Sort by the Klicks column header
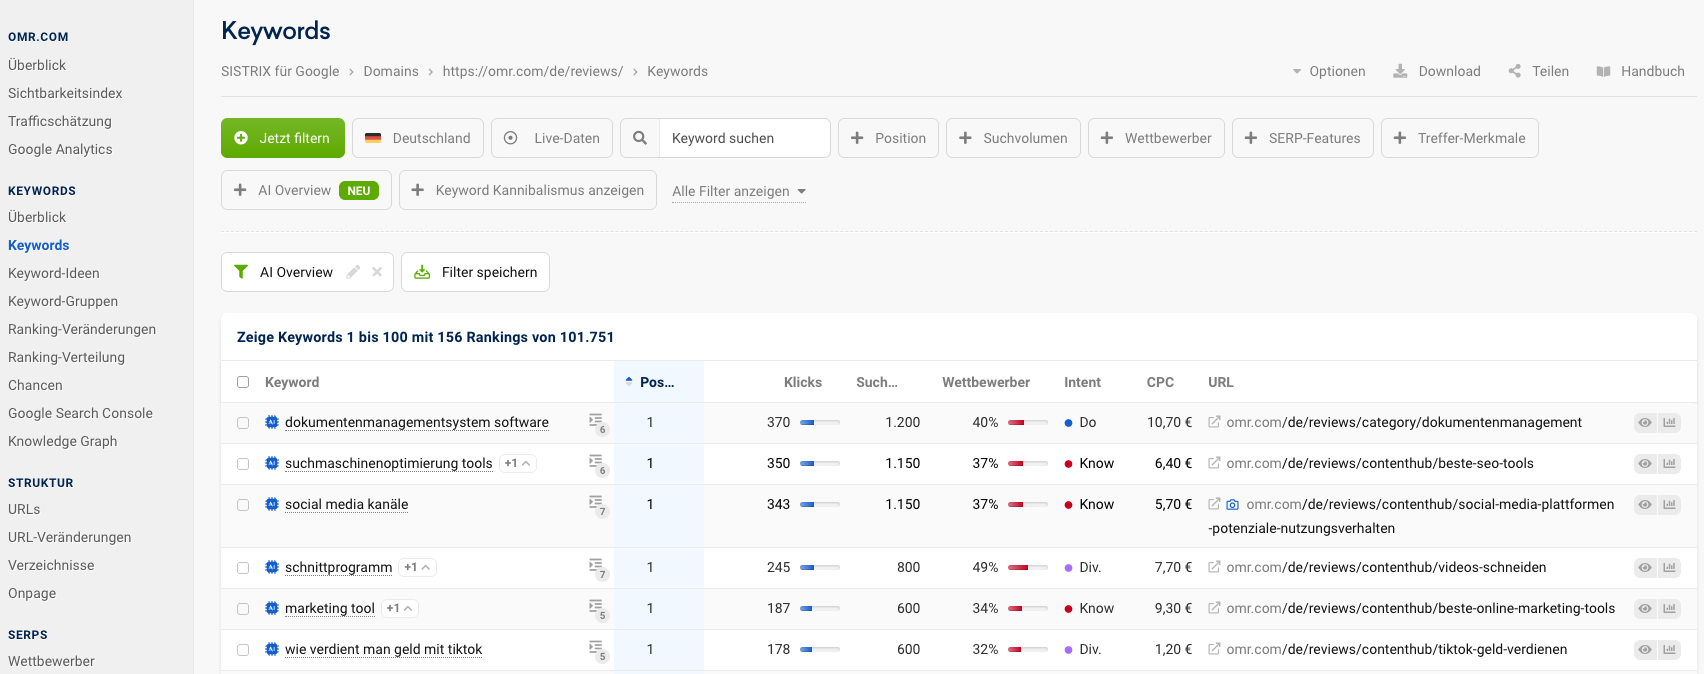Viewport: 1704px width, 674px height. [803, 382]
